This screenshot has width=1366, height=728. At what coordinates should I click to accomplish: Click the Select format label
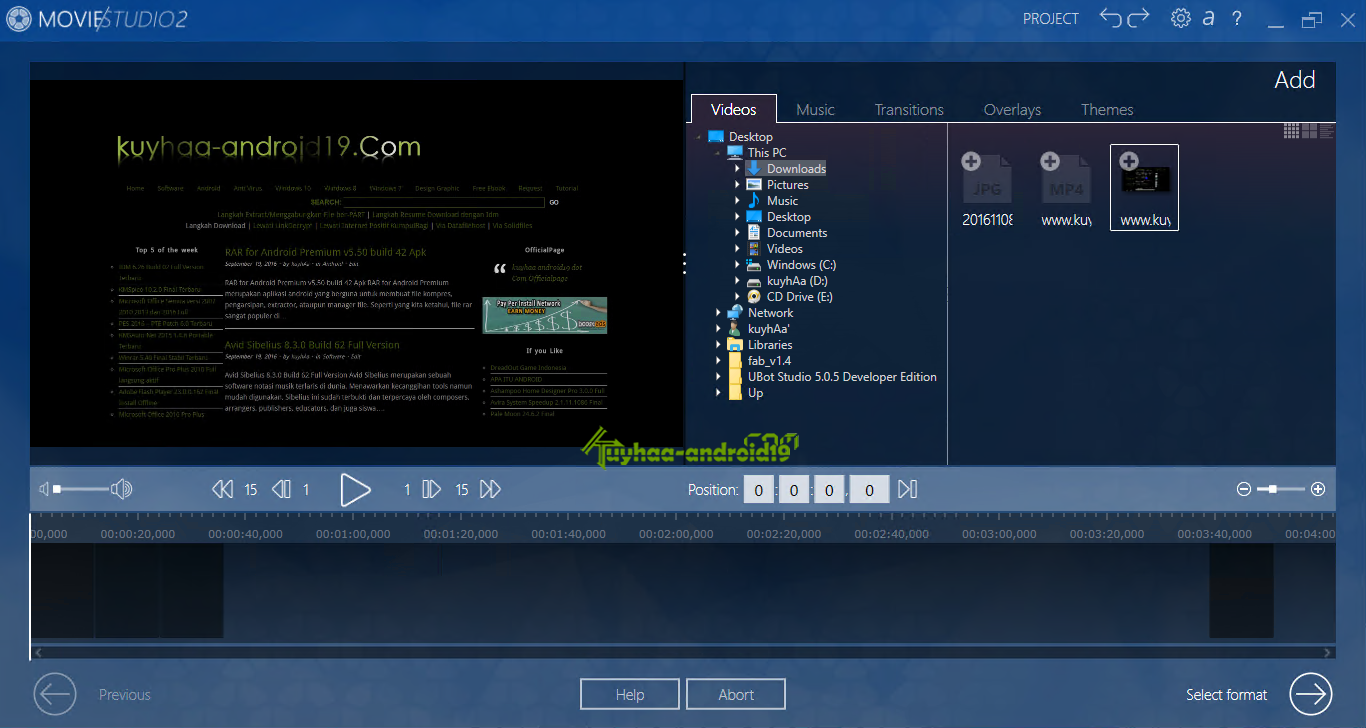1226,695
